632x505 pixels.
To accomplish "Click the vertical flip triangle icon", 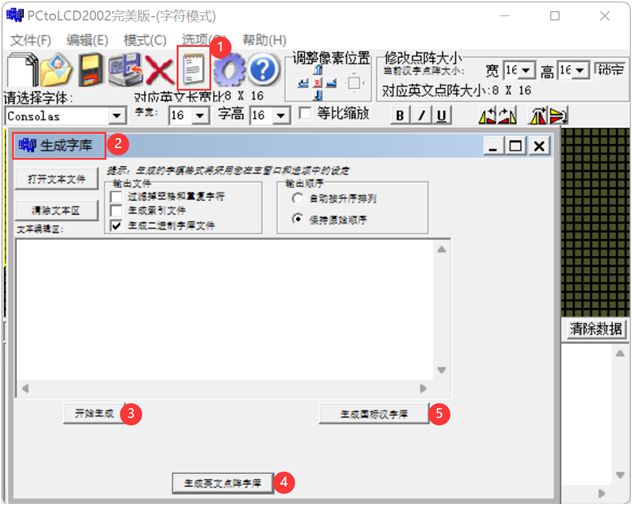I will (x=538, y=116).
